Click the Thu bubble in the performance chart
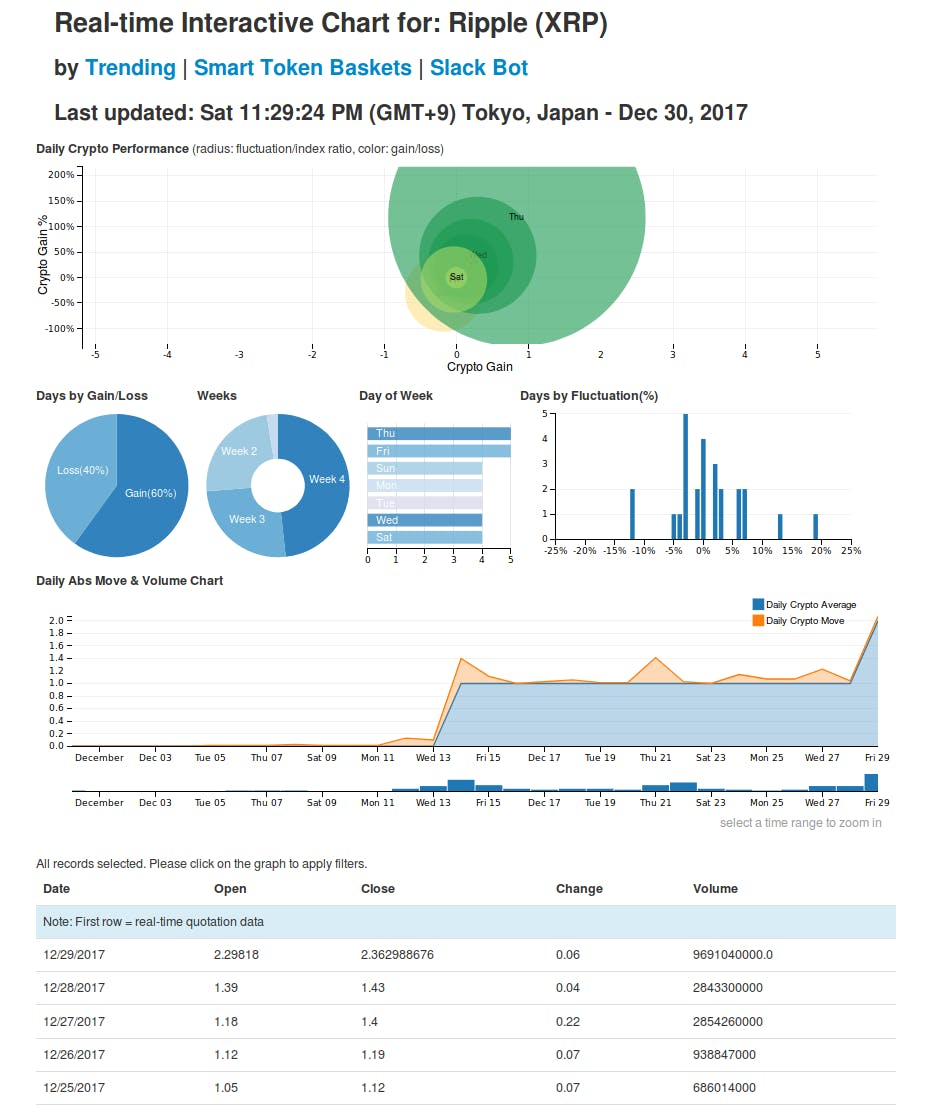The width and height of the screenshot is (940, 1108). pyautogui.click(x=516, y=216)
